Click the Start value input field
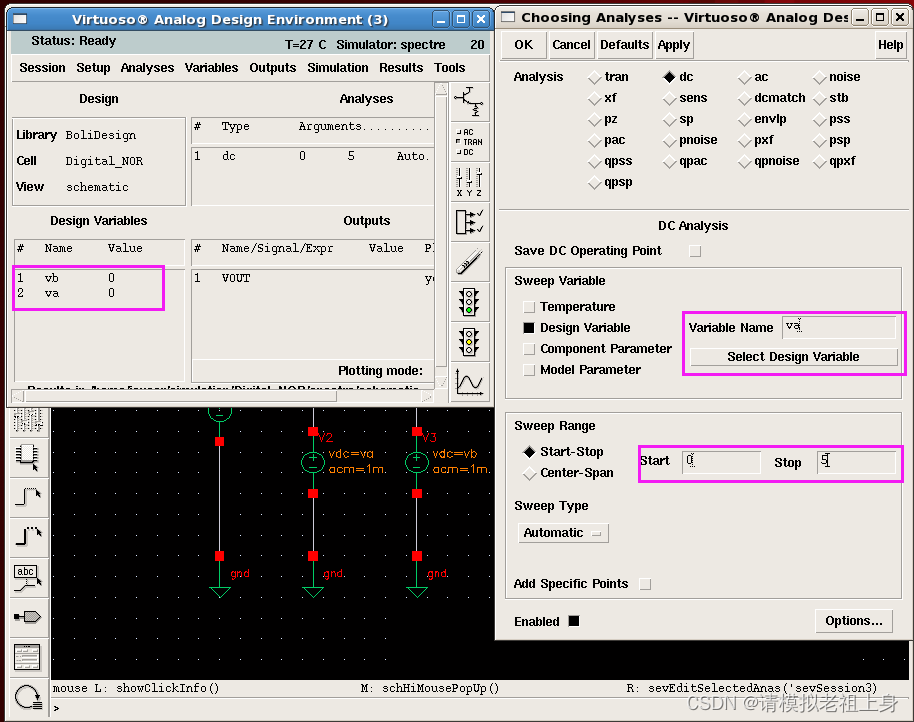This screenshot has width=914, height=722. tap(722, 462)
